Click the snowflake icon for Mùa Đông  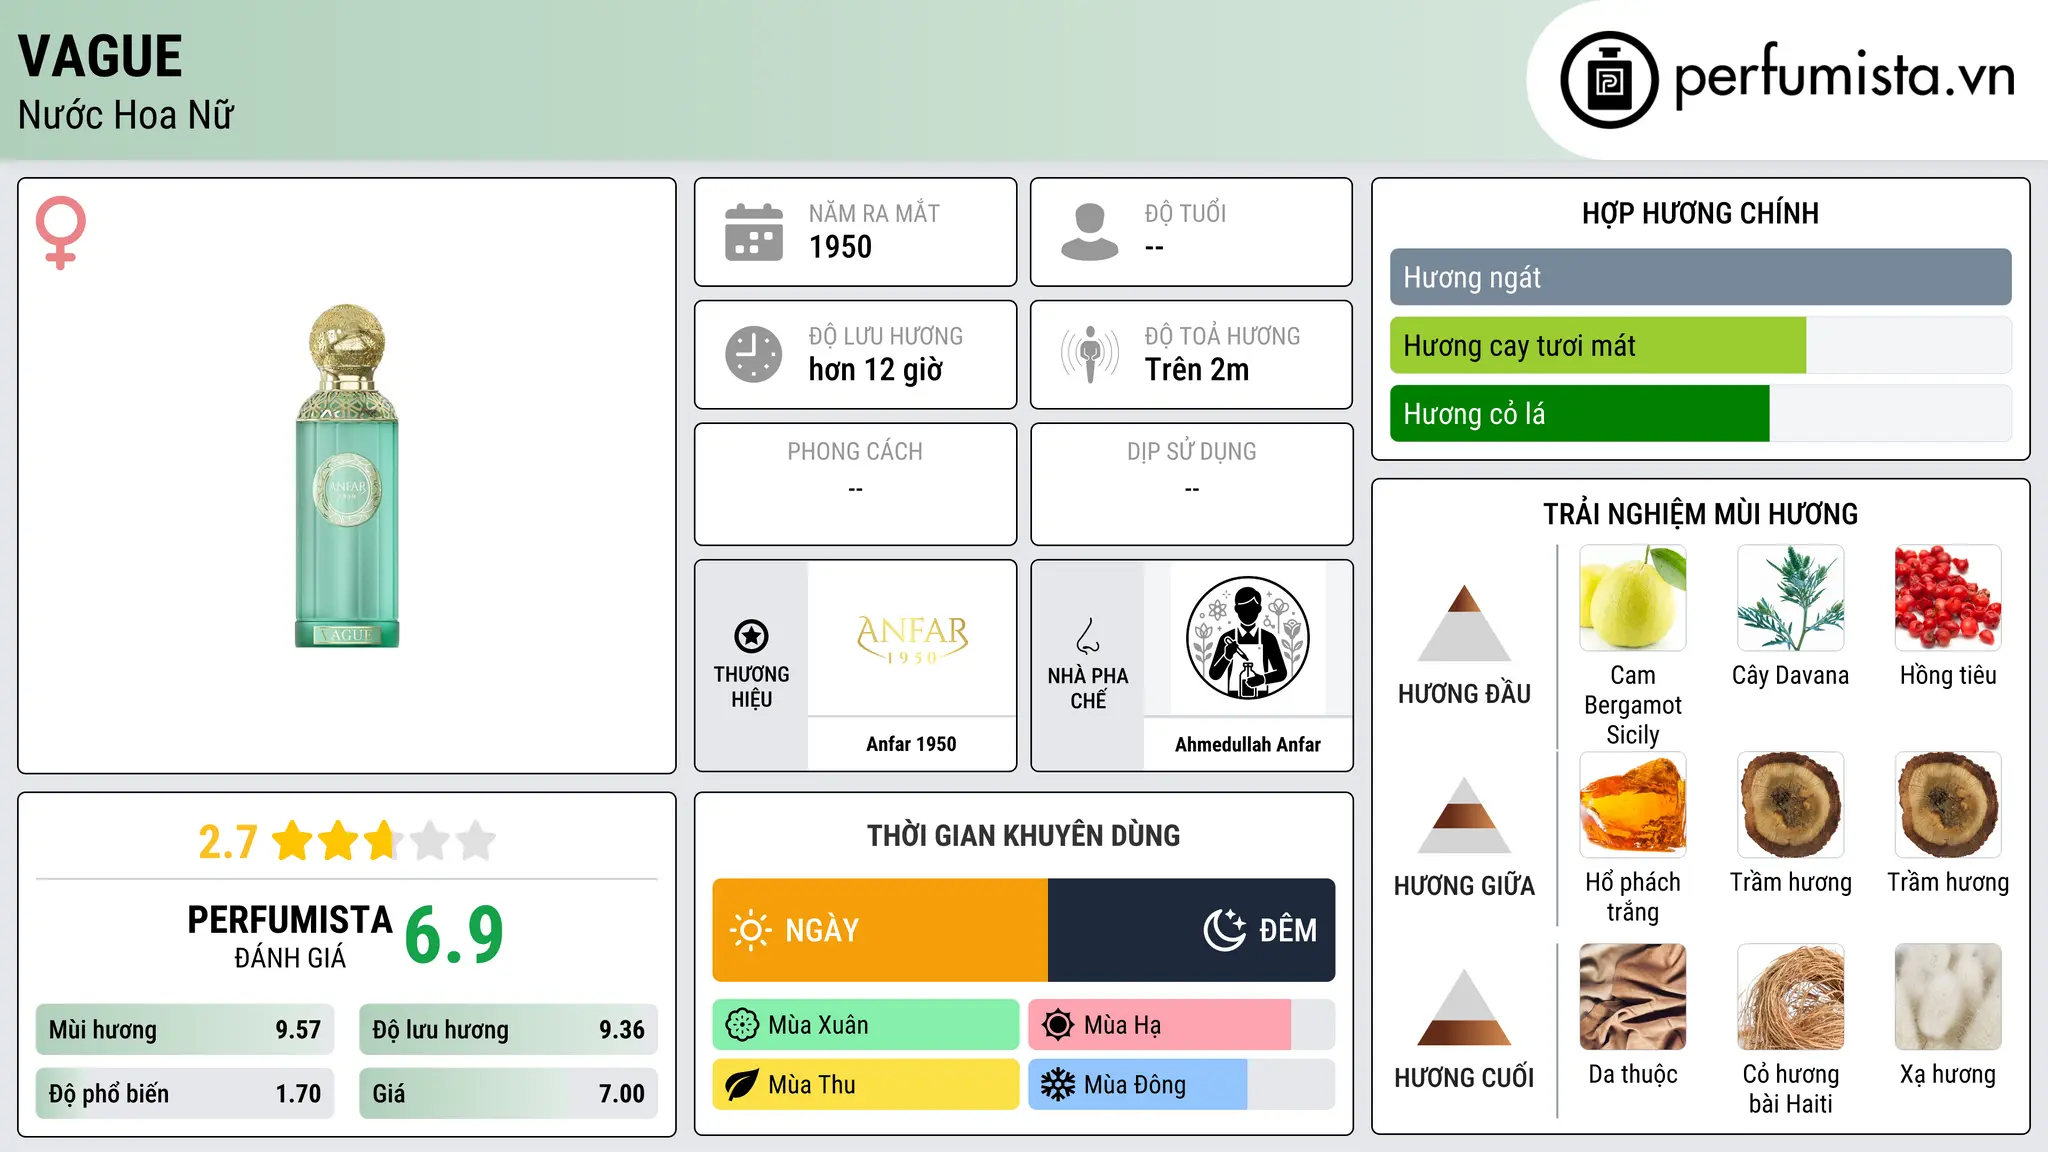pos(1058,1085)
